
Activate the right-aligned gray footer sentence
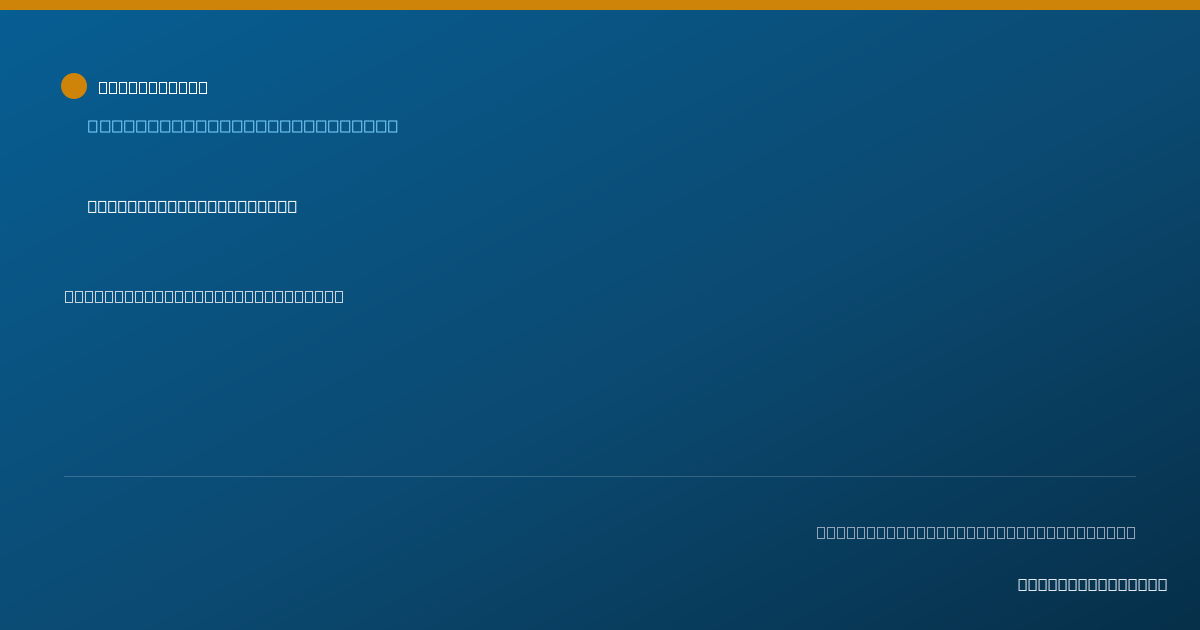tap(976, 532)
